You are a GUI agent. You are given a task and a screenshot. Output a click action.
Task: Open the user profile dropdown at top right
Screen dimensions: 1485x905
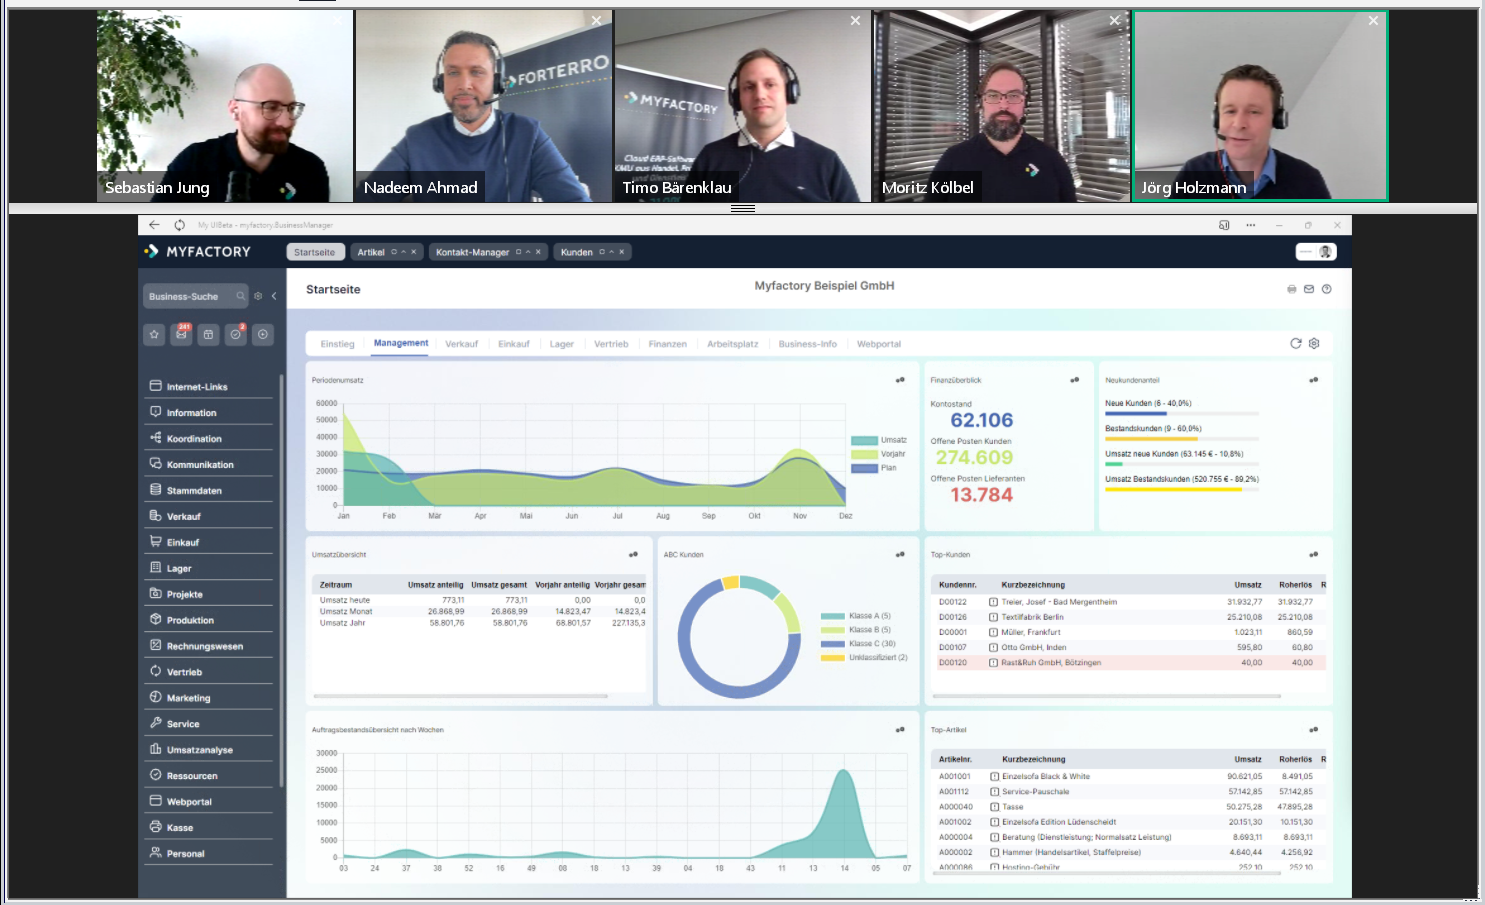tap(1316, 252)
